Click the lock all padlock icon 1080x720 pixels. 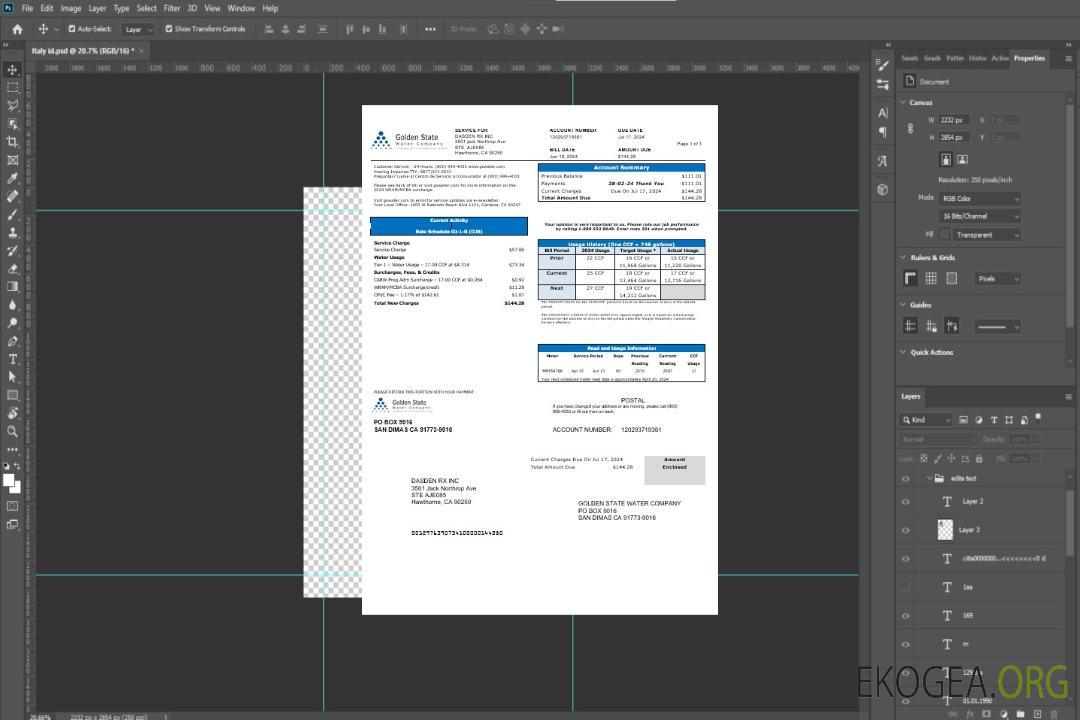click(x=979, y=458)
